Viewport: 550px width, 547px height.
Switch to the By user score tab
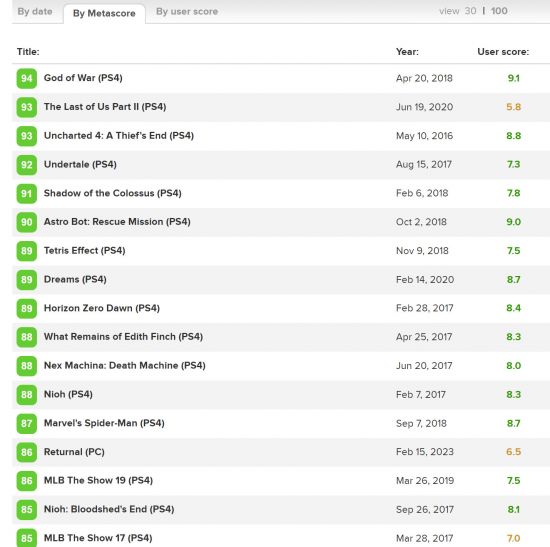click(x=187, y=12)
